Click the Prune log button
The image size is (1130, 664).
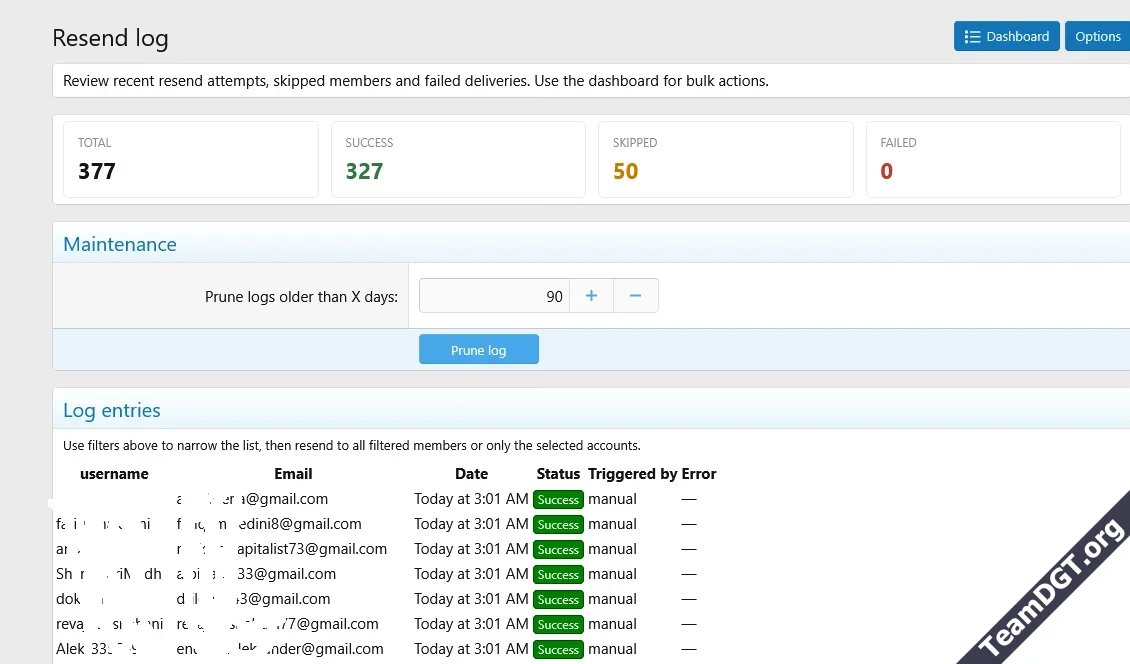[479, 349]
